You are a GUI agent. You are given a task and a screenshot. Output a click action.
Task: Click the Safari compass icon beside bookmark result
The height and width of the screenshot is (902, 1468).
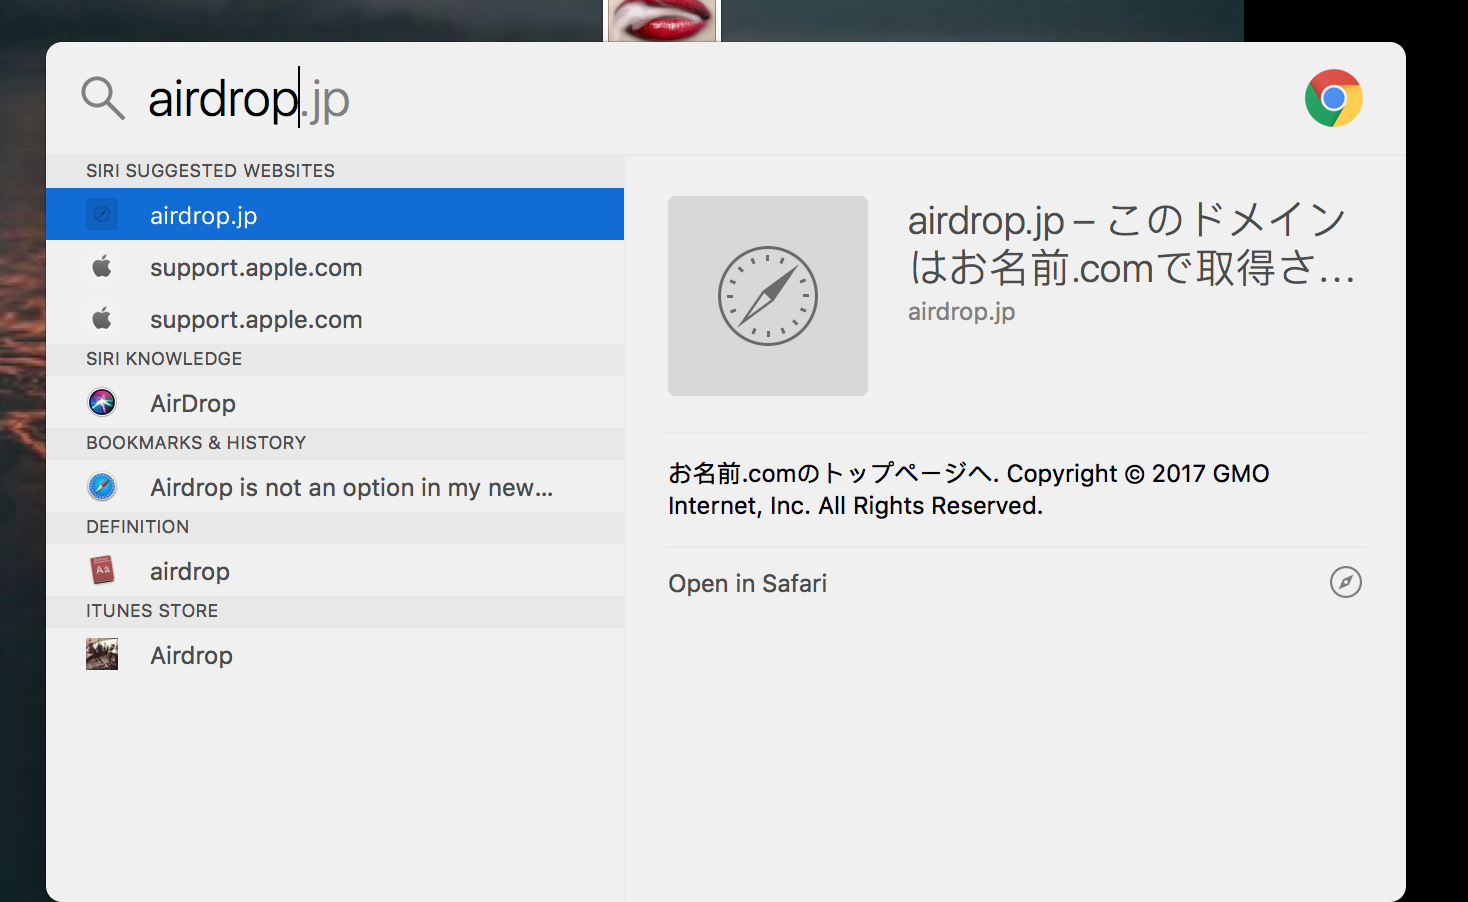pos(102,486)
